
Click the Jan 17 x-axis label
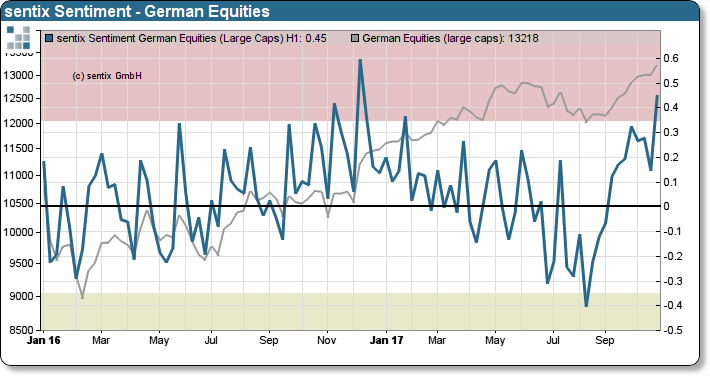click(386, 340)
